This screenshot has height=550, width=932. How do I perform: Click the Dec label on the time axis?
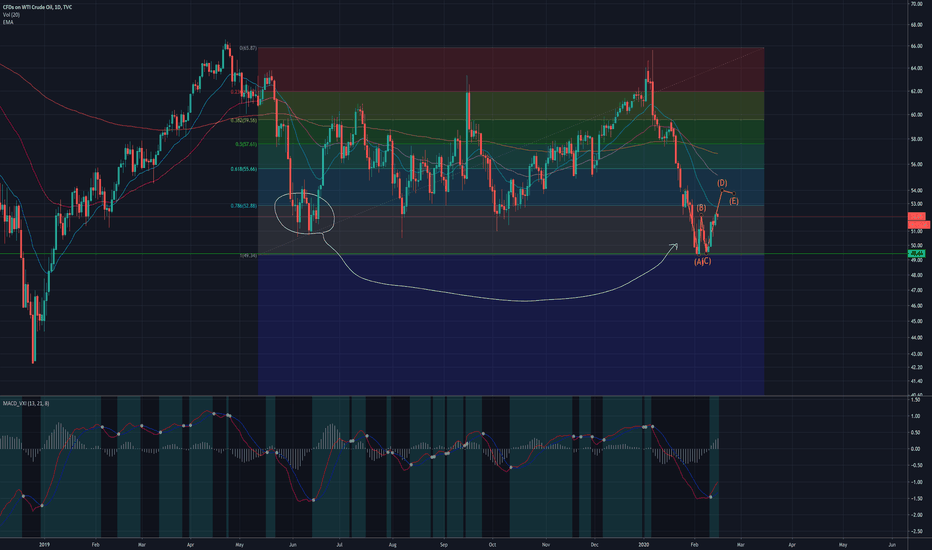[594, 544]
